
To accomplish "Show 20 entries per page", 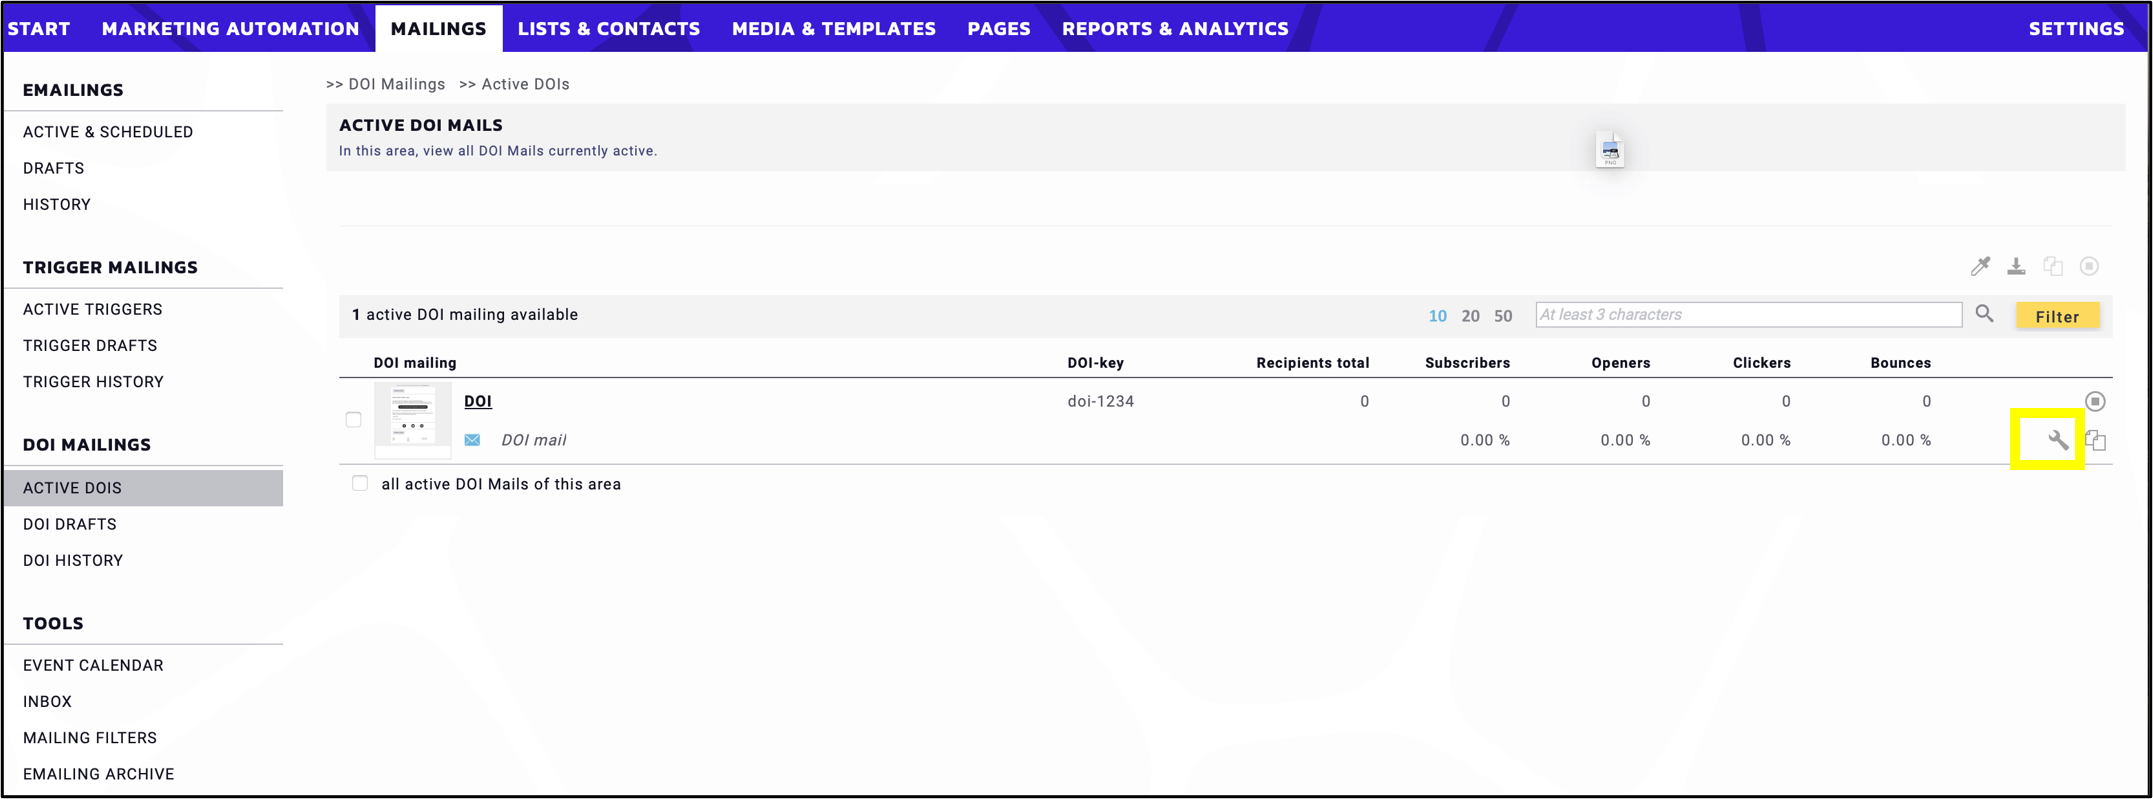I will click(1470, 316).
